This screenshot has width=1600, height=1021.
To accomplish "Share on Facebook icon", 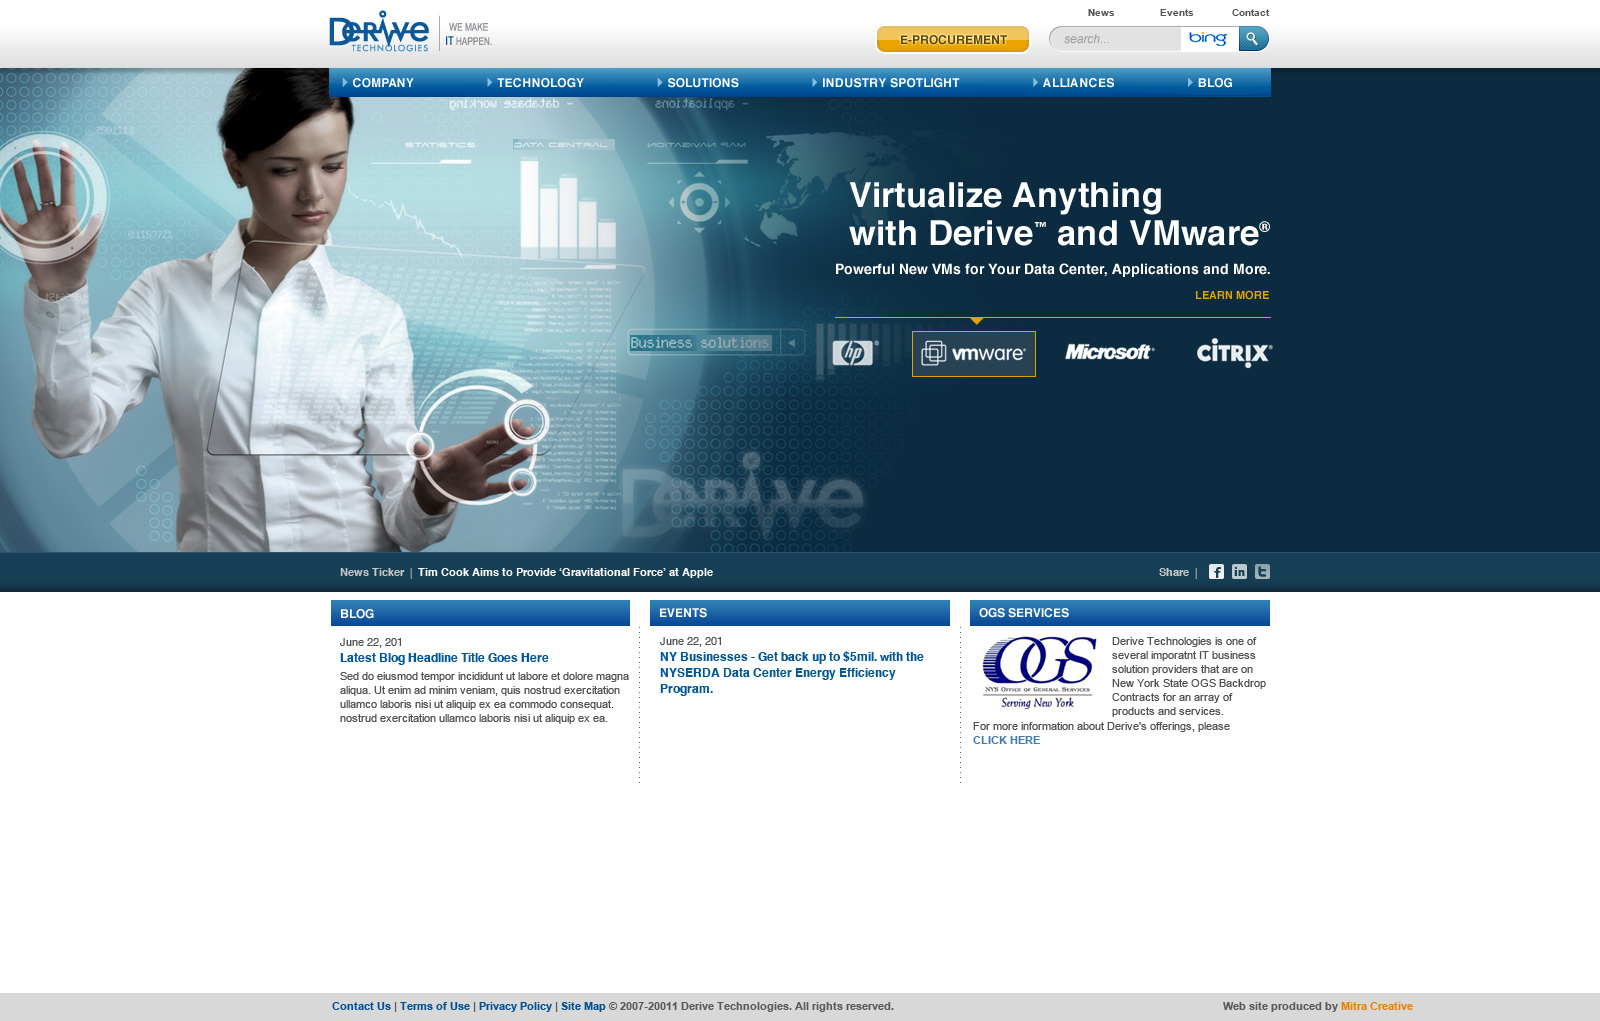I will (x=1216, y=572).
